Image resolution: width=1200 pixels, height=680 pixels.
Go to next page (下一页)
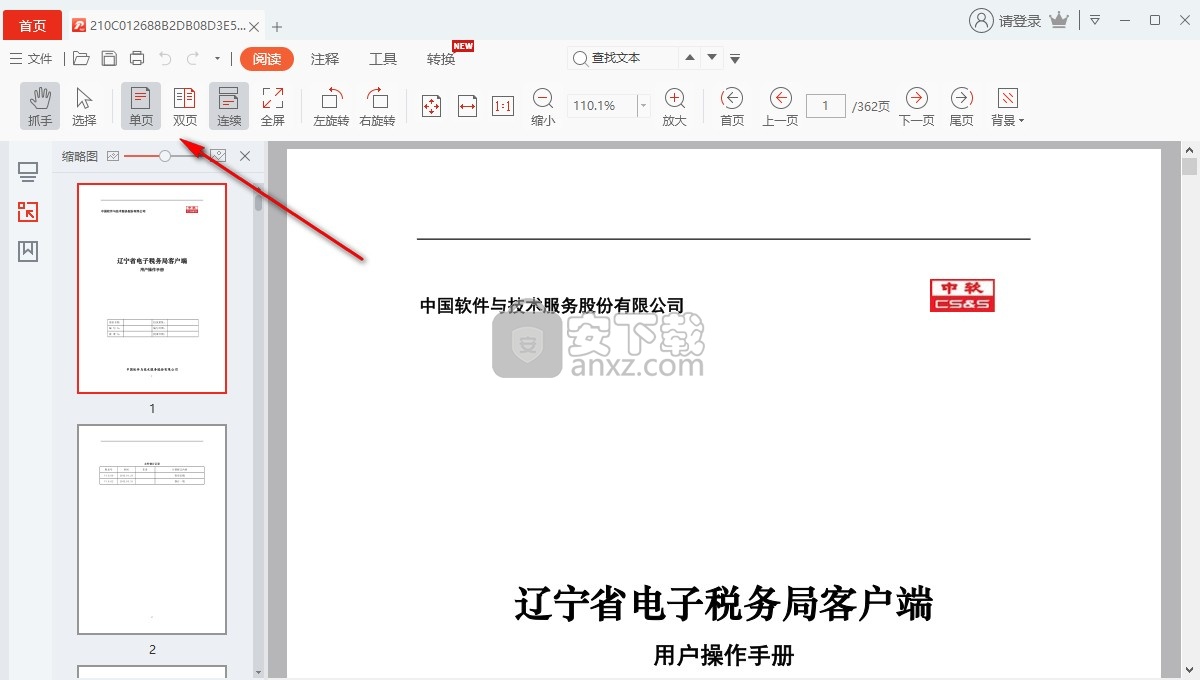pyautogui.click(x=916, y=106)
